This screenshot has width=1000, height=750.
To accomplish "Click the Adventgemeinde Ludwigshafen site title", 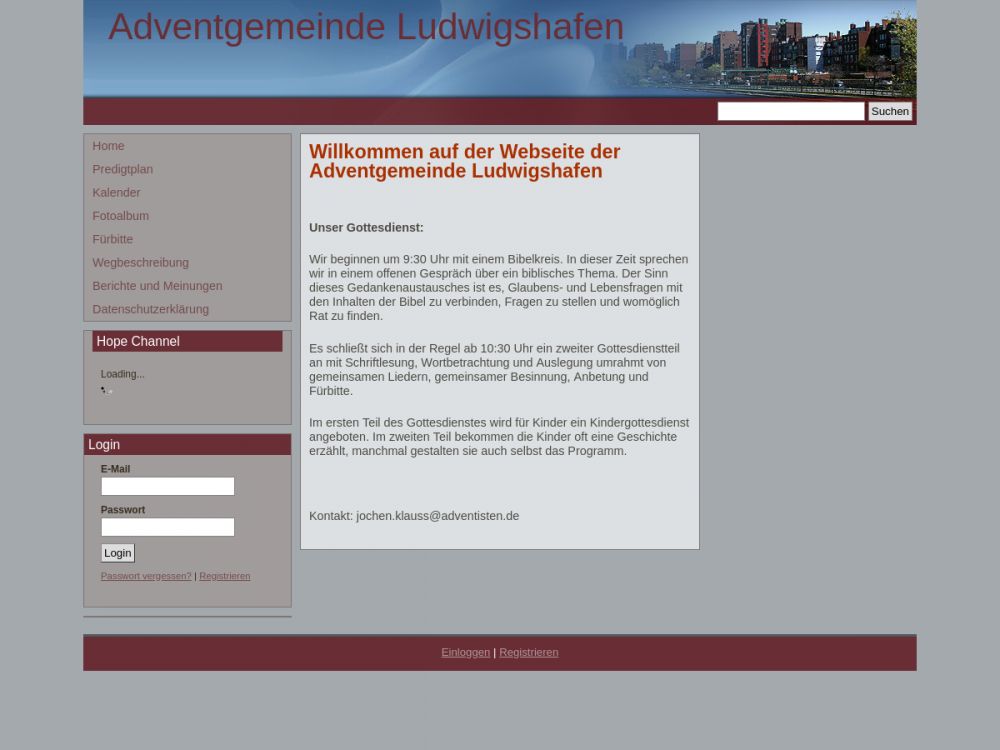I will point(366,27).
